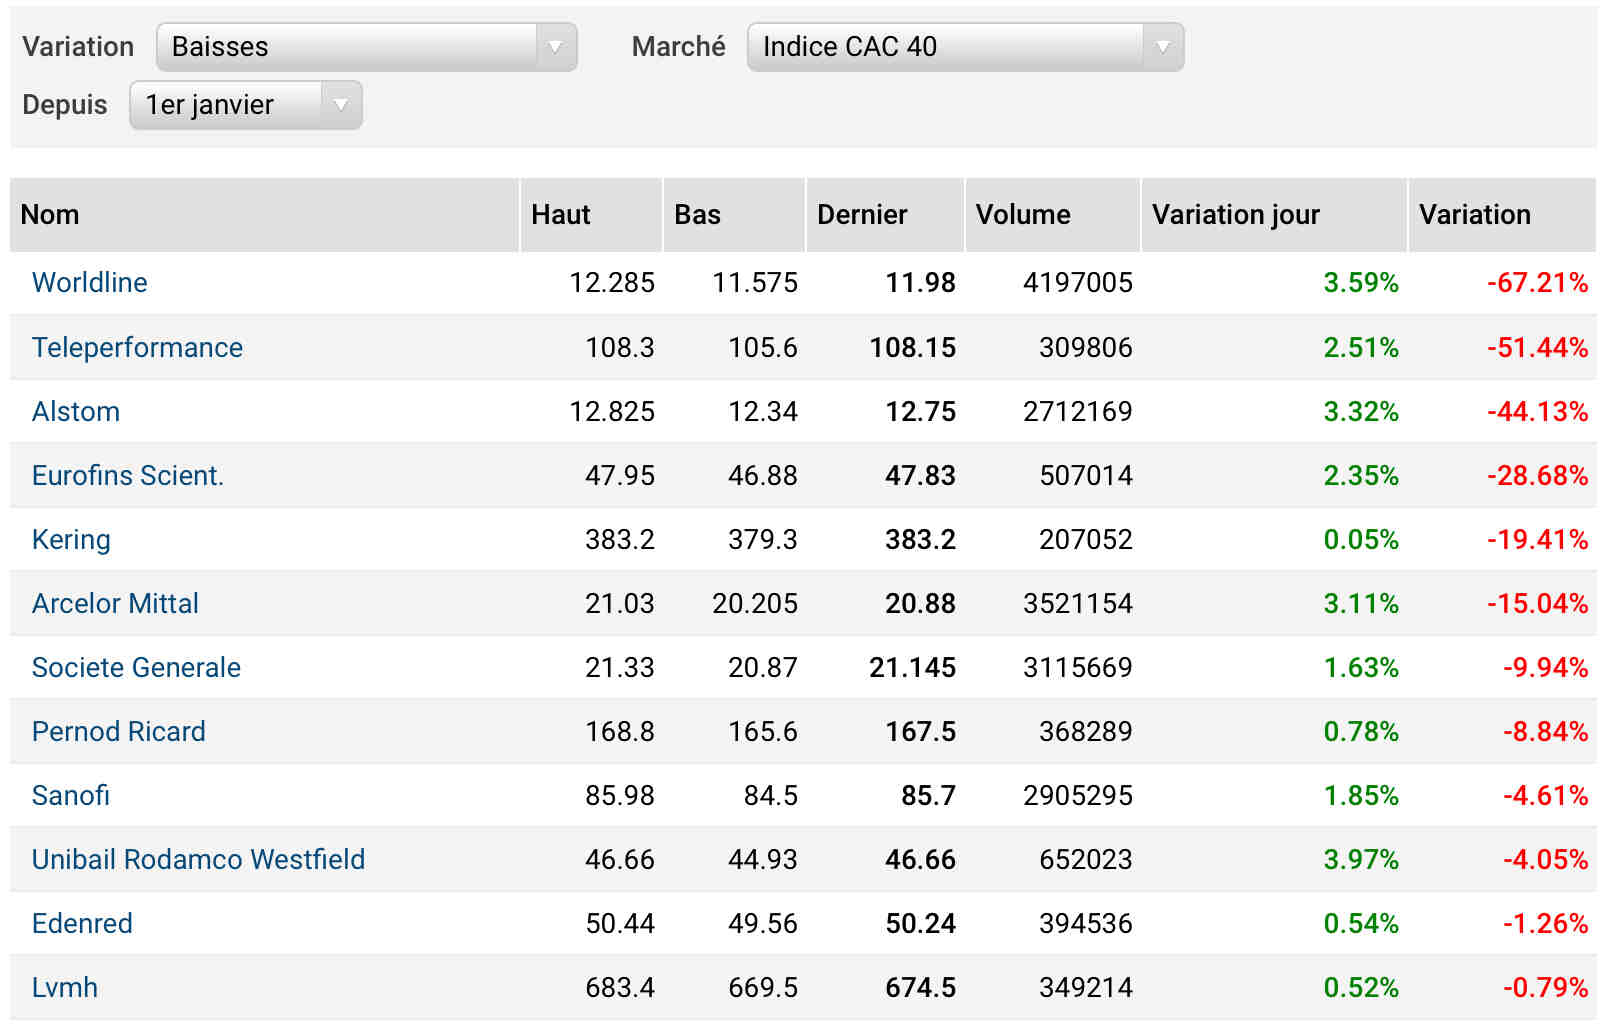Click Societe Generale last price 21.145
This screenshot has width=1613, height=1027.
(913, 667)
